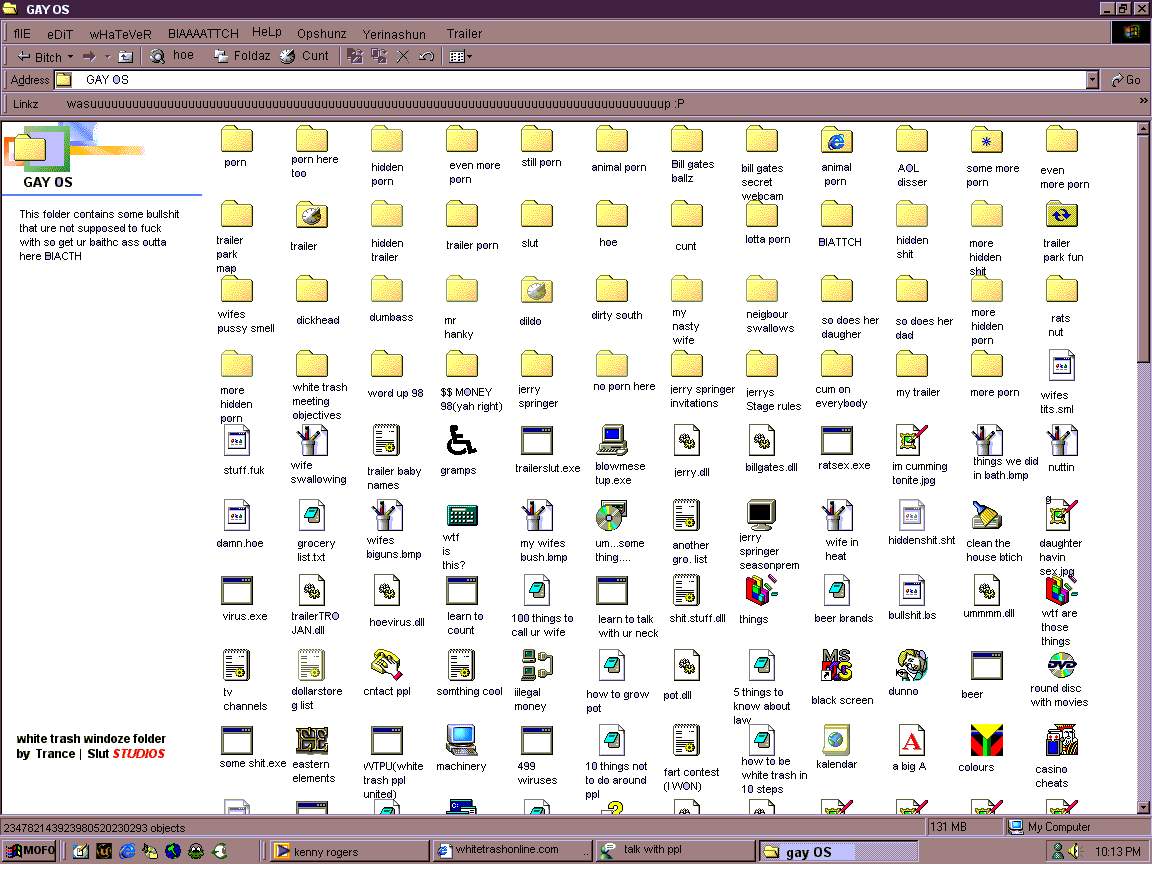
Task: Open the 'gramps' wheelchair icon
Action: pos(461,440)
